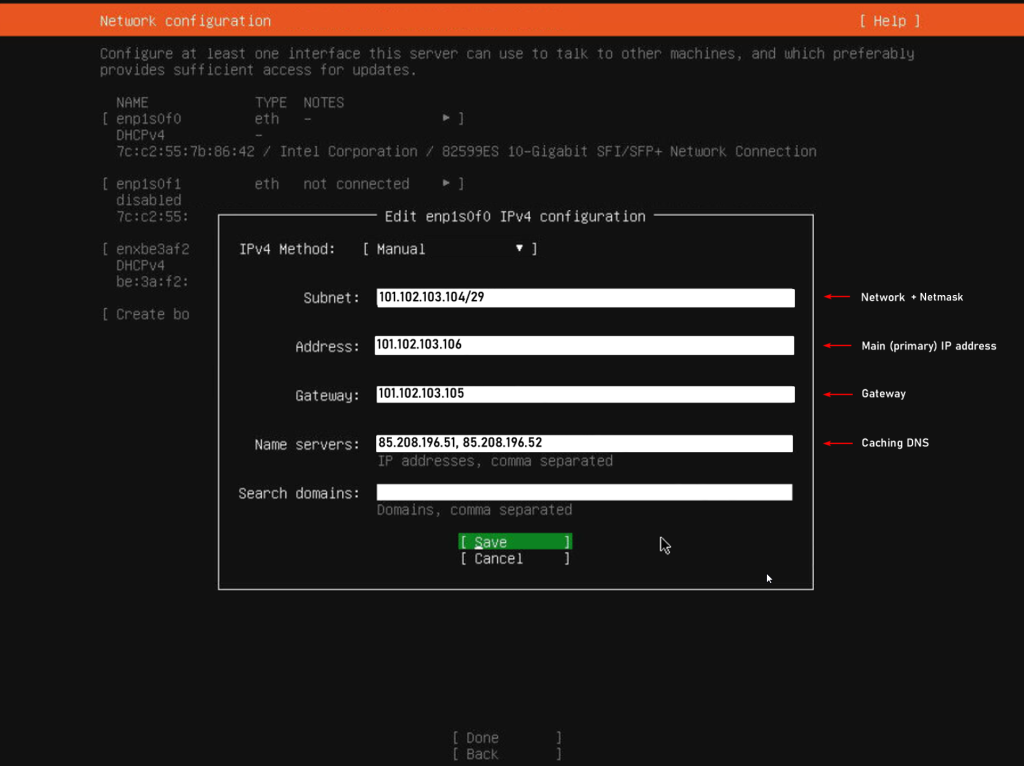The height and width of the screenshot is (766, 1024).
Task: Edit the Gateway field
Action: pyautogui.click(x=584, y=394)
